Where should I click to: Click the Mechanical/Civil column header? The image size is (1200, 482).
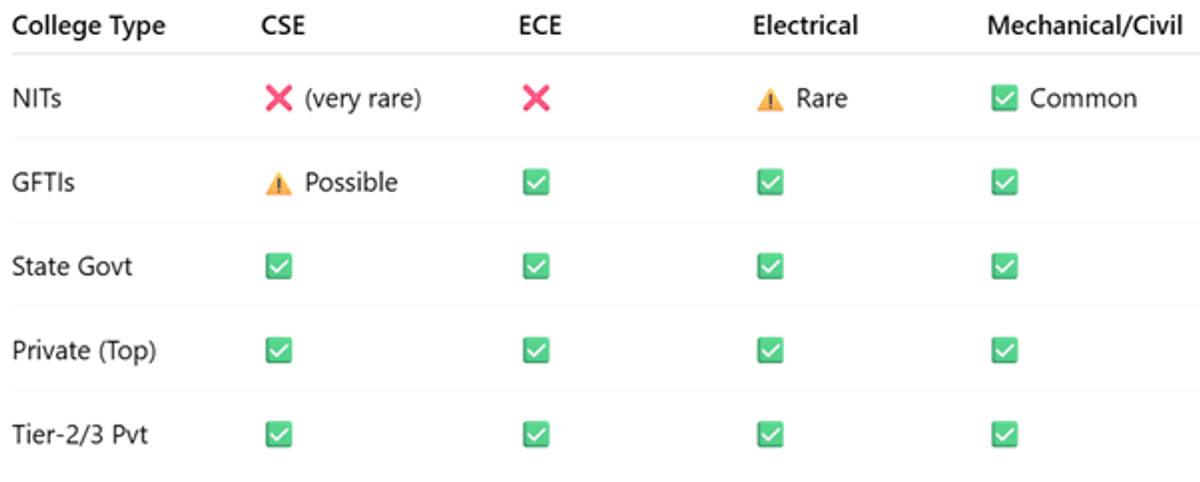(x=1084, y=26)
